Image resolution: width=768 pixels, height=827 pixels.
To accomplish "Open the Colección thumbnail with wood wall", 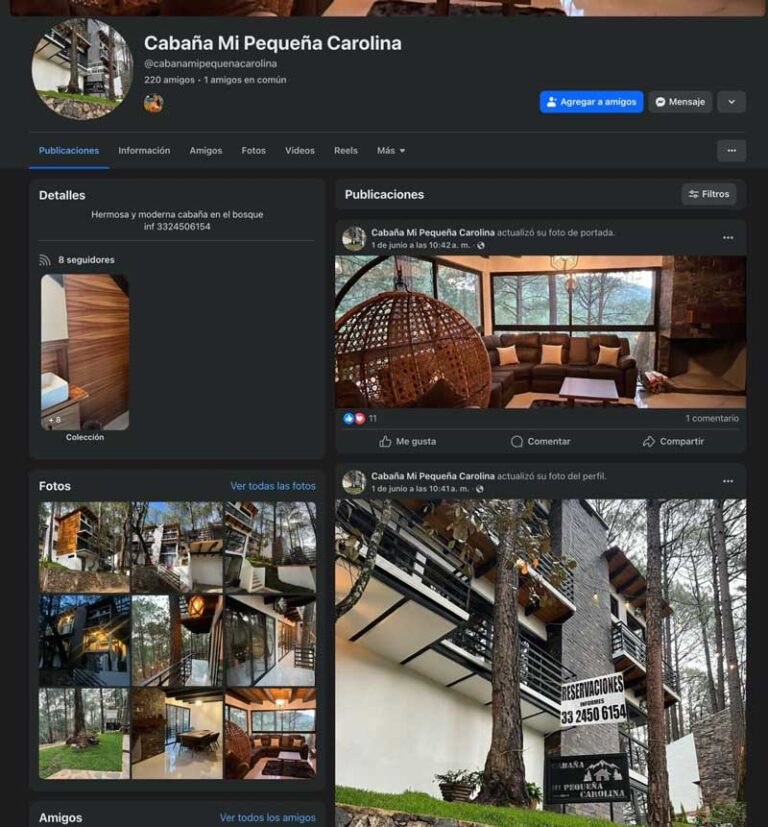I will (x=85, y=352).
